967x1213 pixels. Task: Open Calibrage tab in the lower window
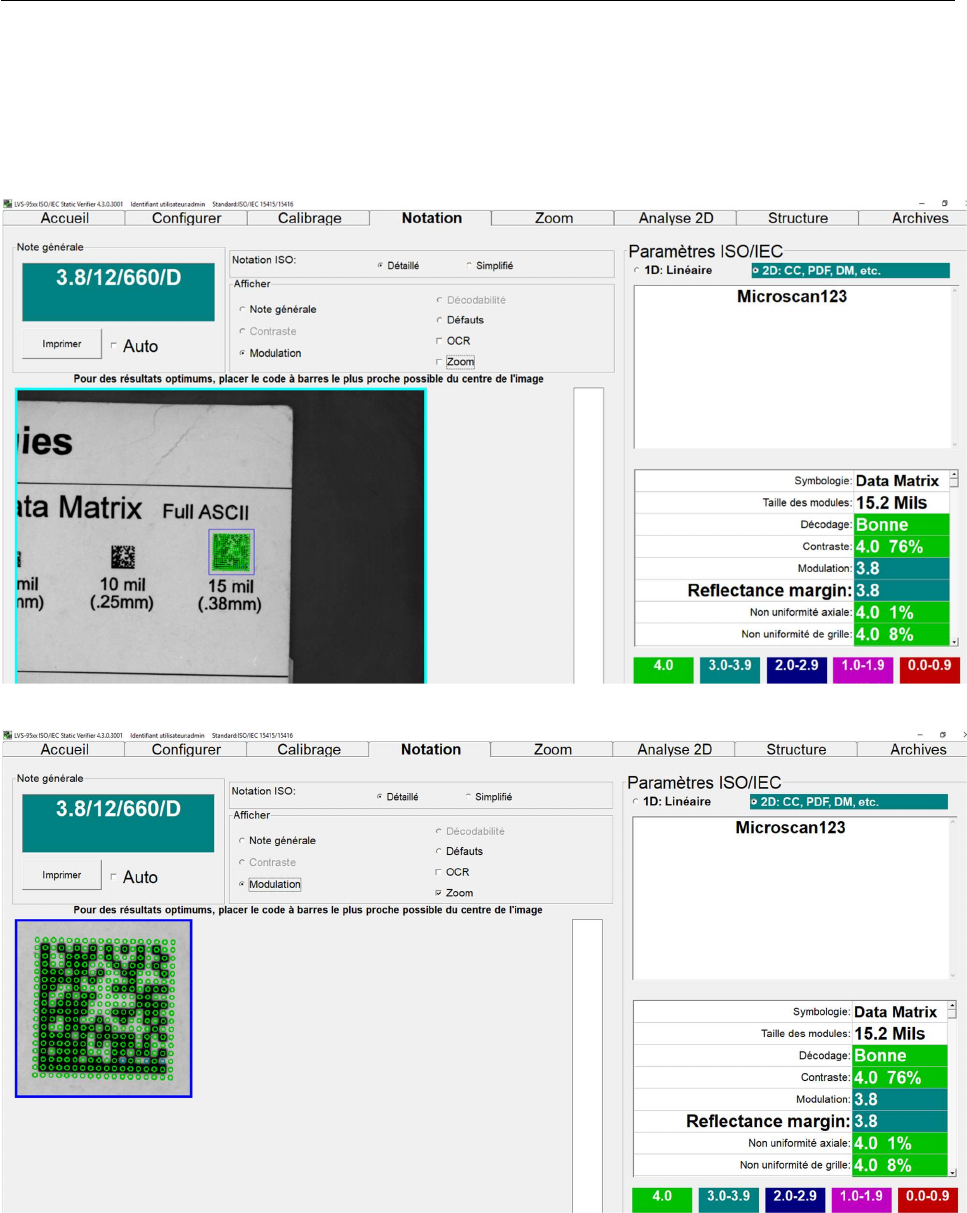[309, 749]
